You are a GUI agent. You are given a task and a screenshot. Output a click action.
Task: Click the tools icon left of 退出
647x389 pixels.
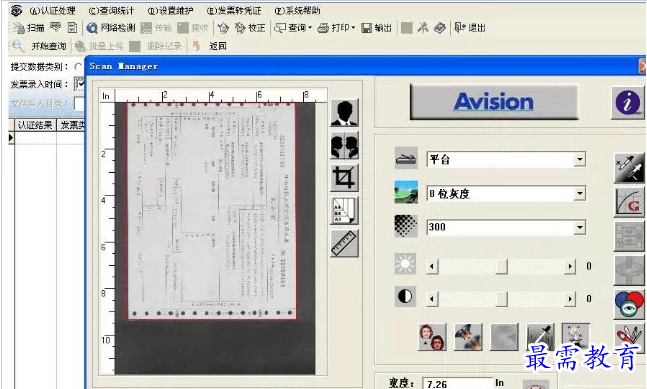click(x=423, y=28)
